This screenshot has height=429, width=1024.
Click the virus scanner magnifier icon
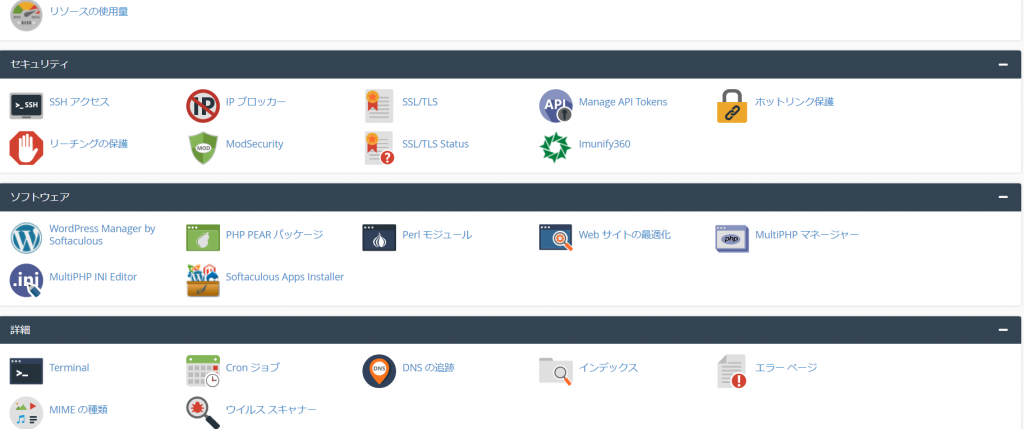click(203, 411)
